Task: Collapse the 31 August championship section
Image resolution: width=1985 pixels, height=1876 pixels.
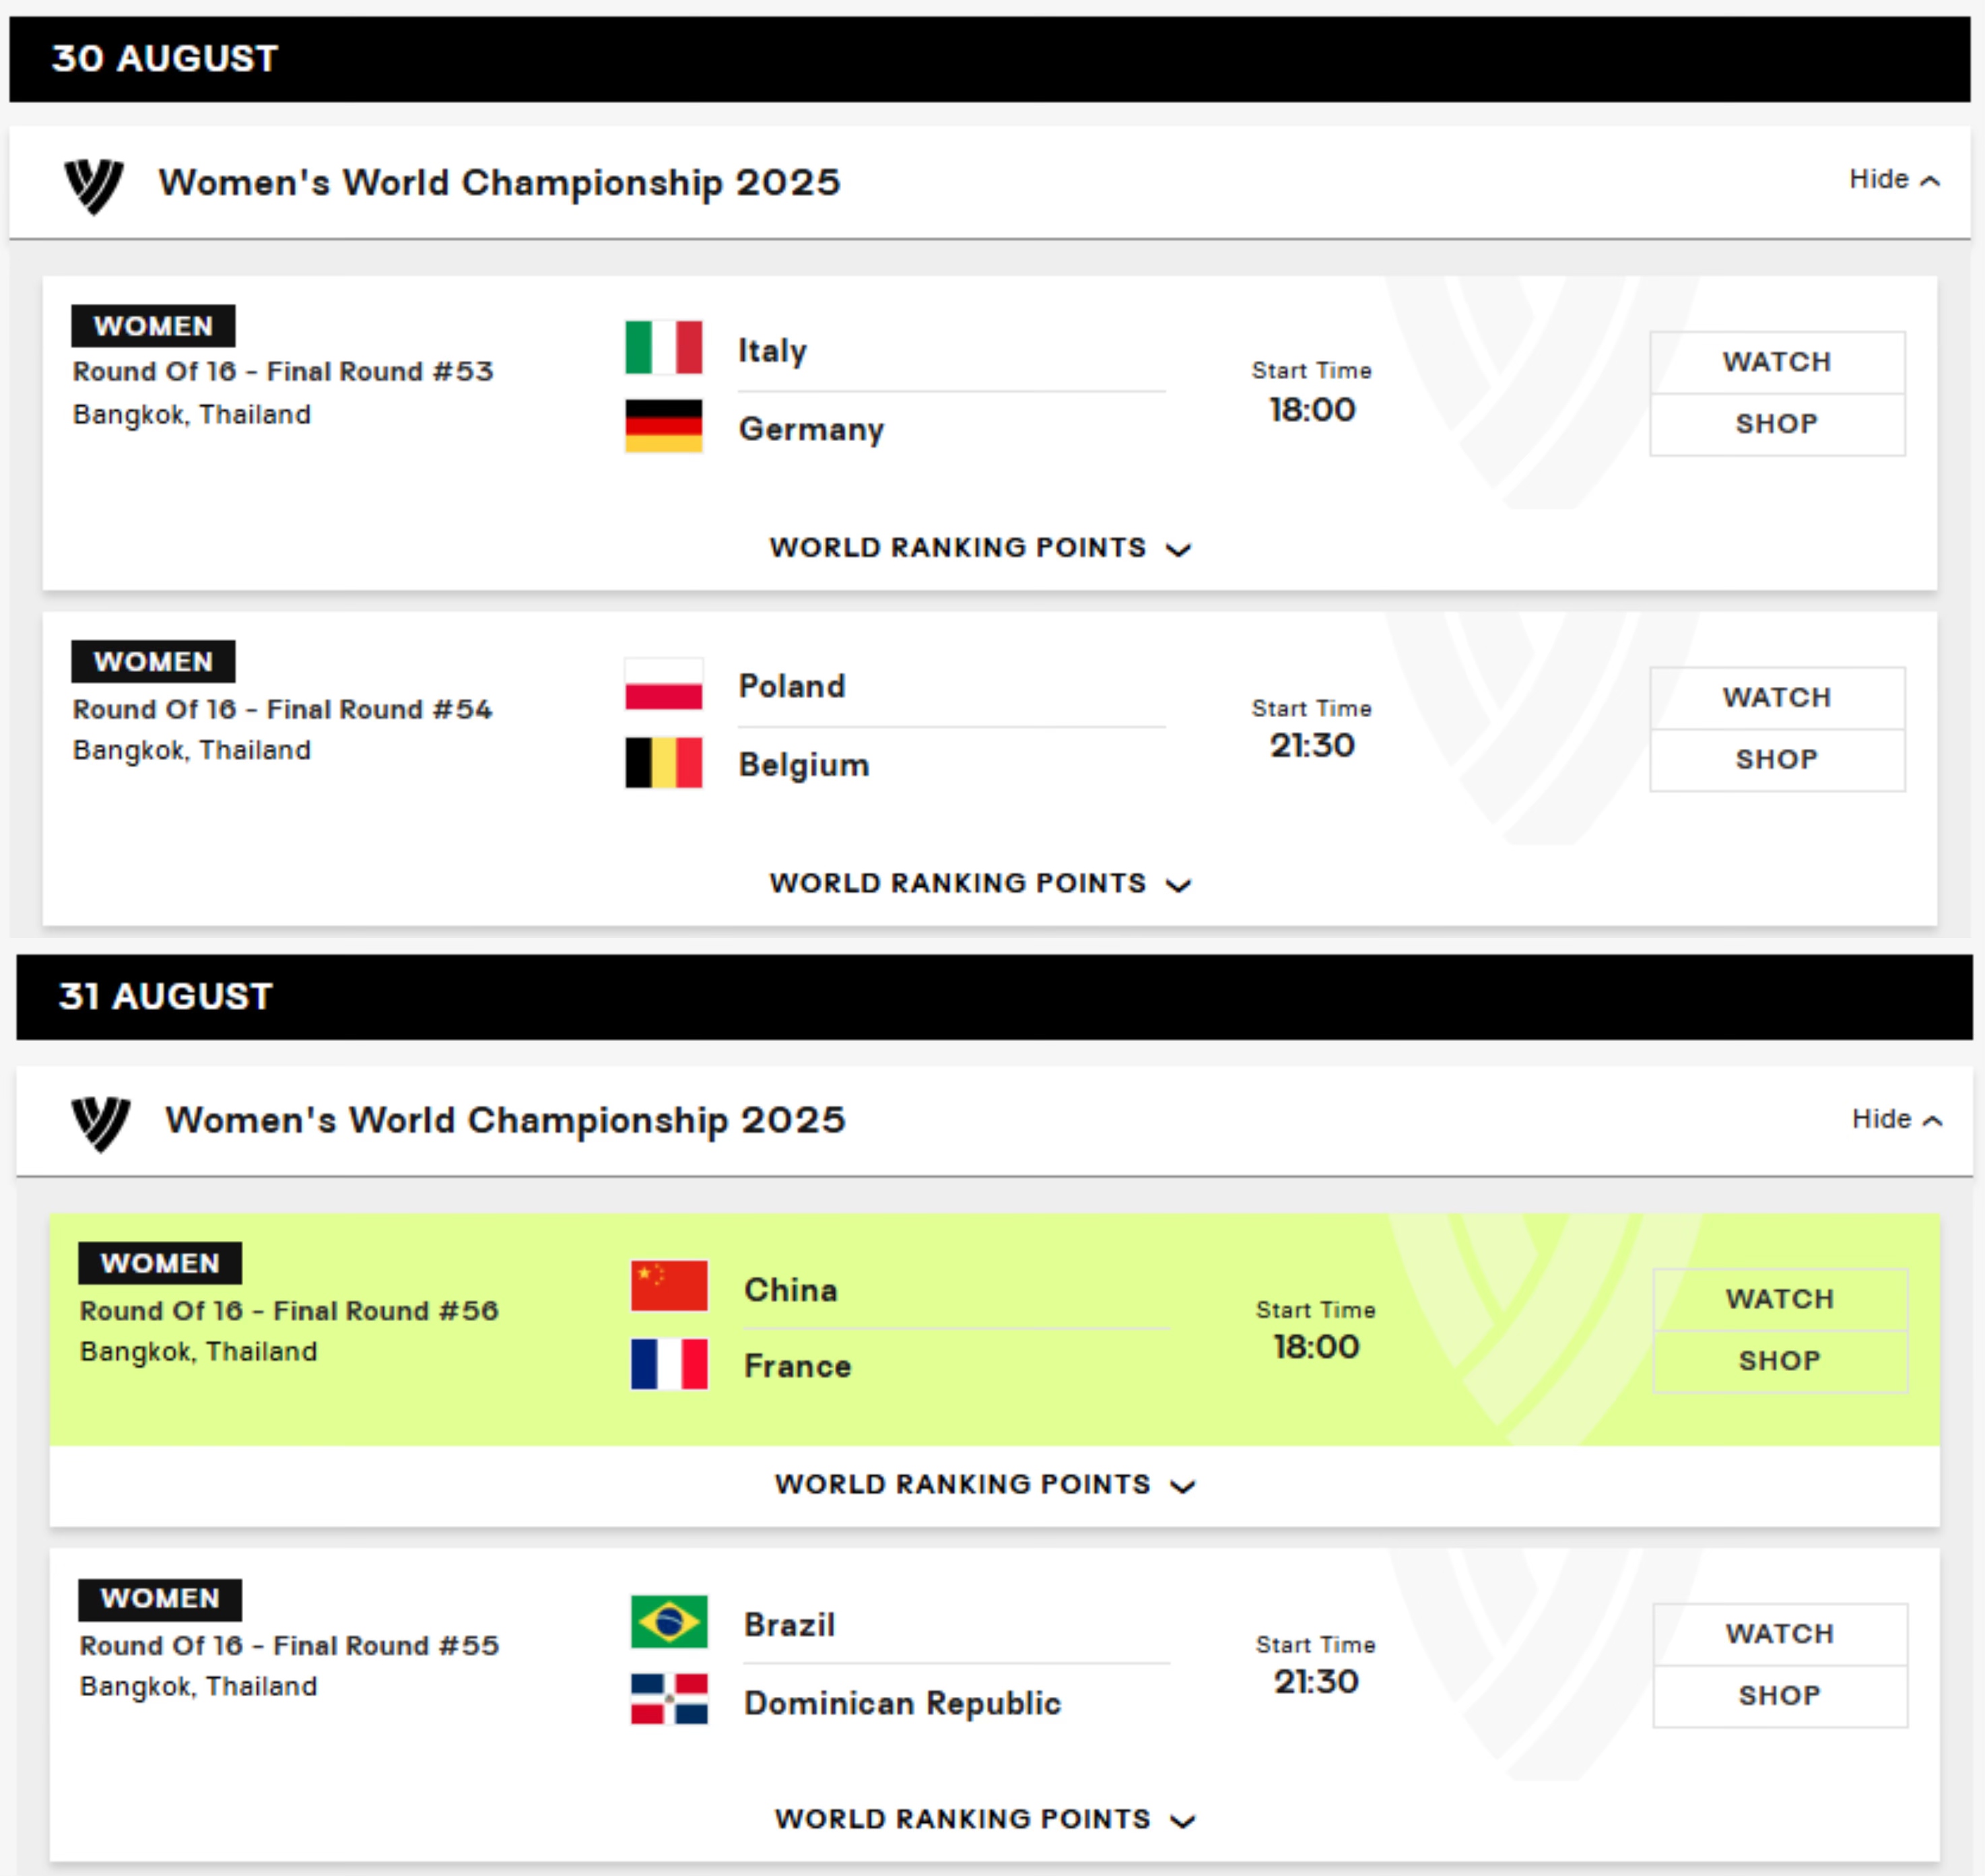Action: click(x=1896, y=1119)
